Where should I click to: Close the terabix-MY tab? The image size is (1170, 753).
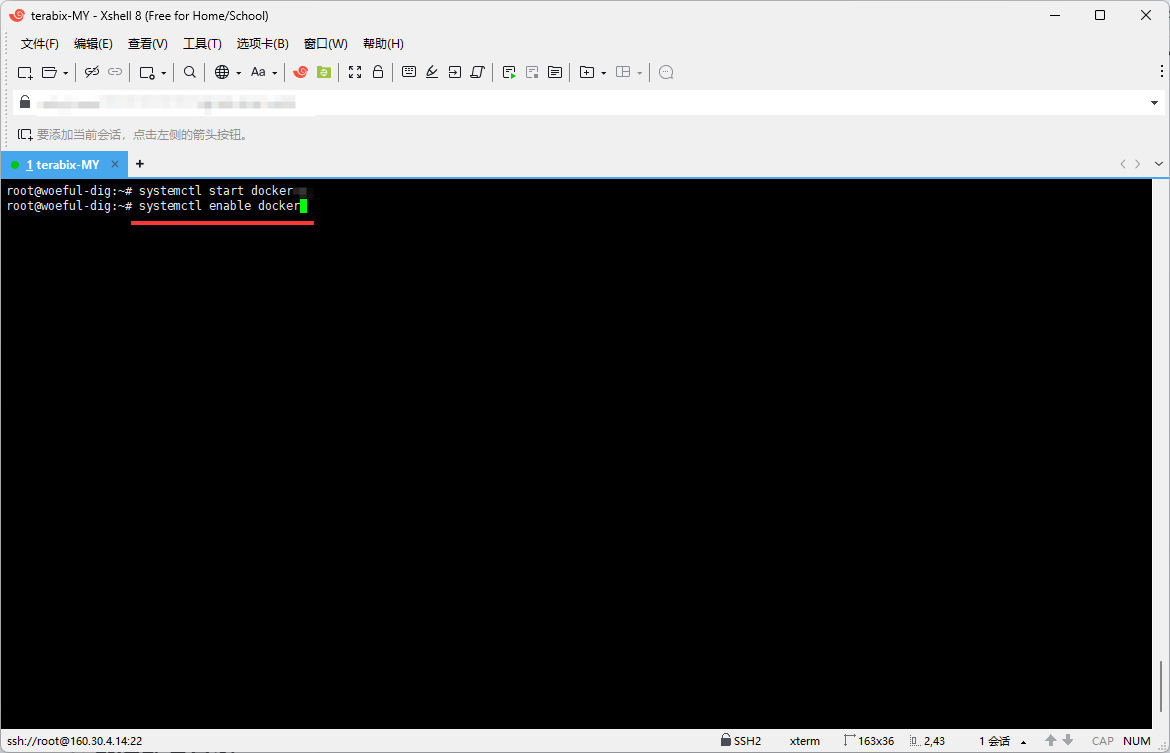[115, 165]
